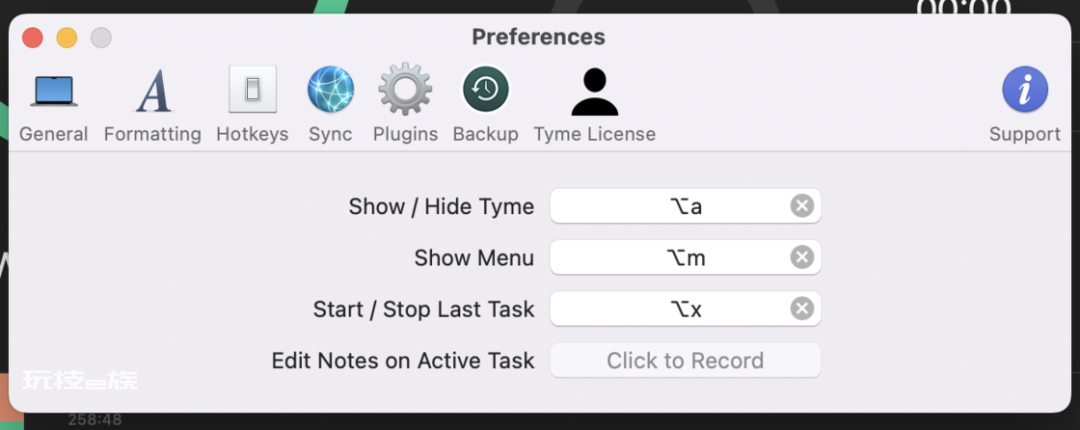The image size is (1080, 430).
Task: Minimize the Preferences window with yellow button
Action: 67,37
